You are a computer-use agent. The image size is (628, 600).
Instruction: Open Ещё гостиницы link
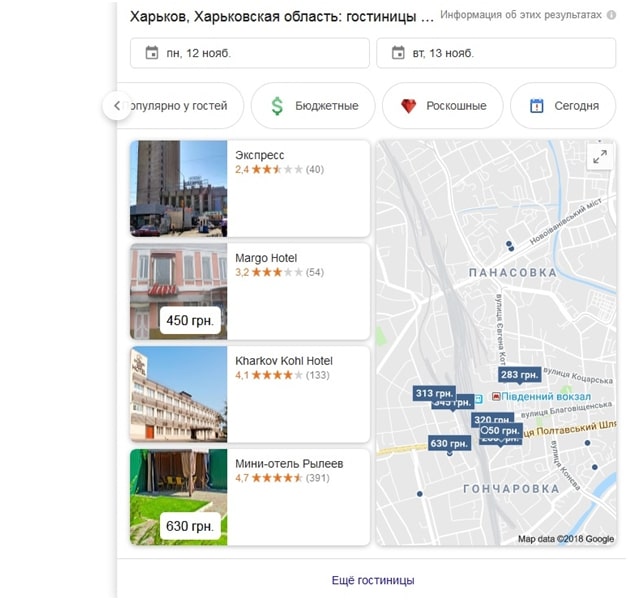tap(372, 580)
